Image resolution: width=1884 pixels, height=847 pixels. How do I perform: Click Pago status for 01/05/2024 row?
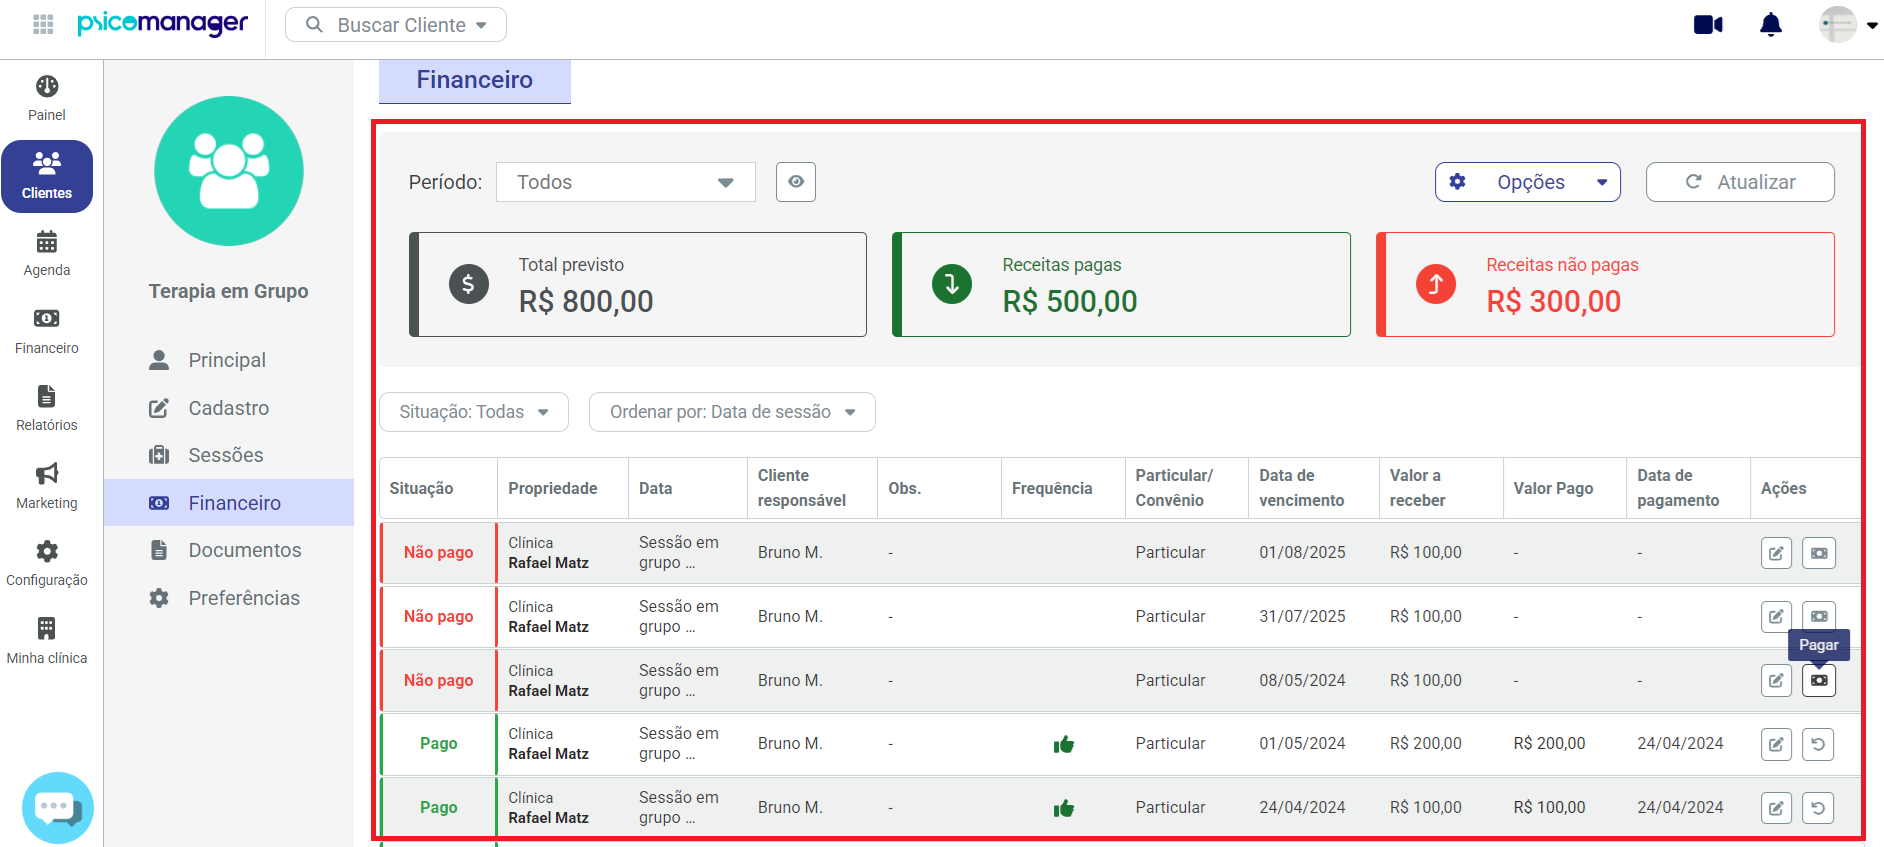438,744
